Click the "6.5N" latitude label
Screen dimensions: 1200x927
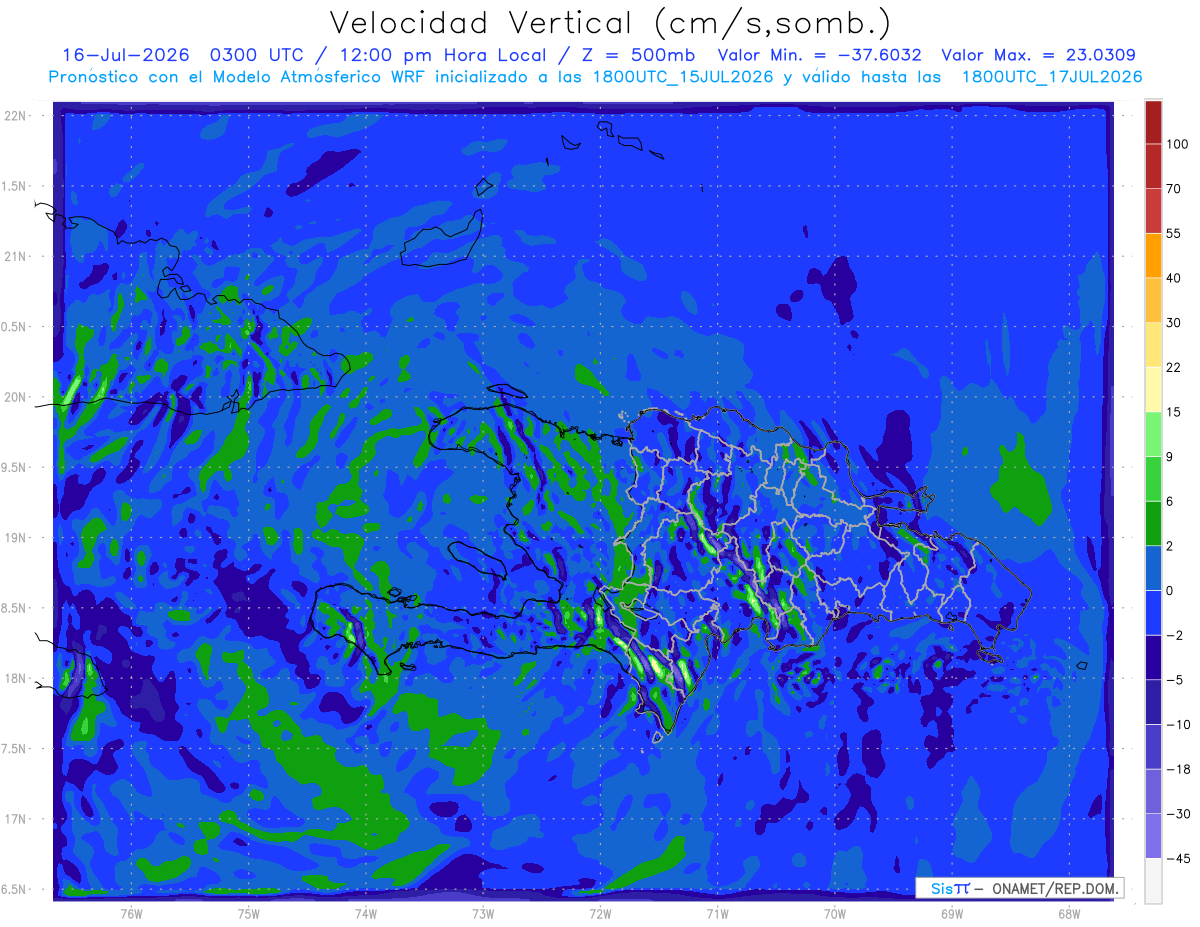(x=15, y=889)
